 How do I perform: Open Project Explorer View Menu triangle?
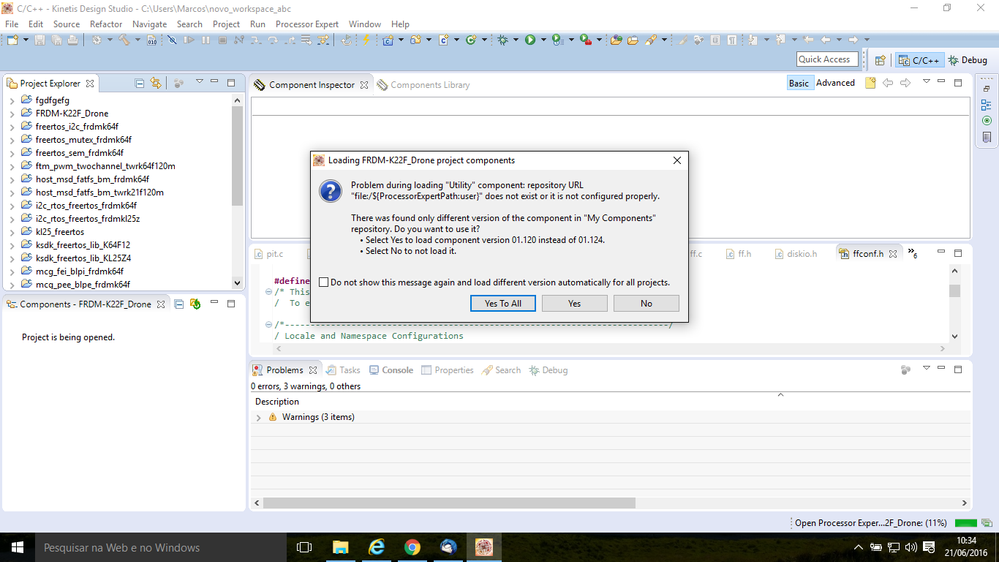point(199,82)
